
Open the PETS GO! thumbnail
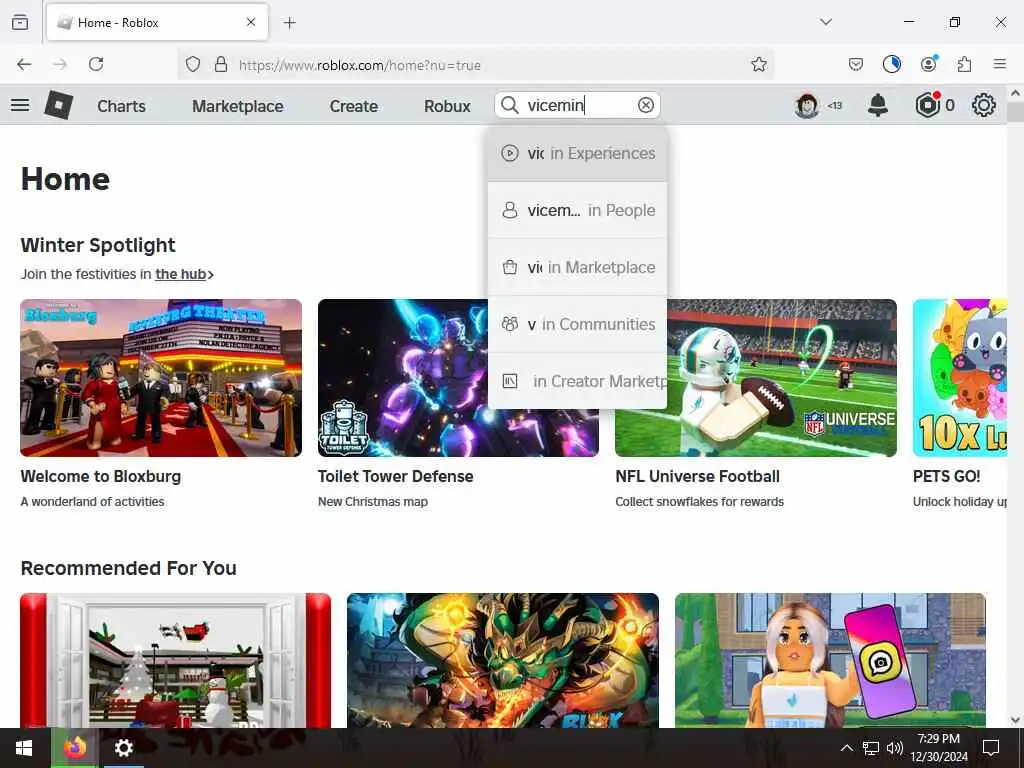click(960, 377)
